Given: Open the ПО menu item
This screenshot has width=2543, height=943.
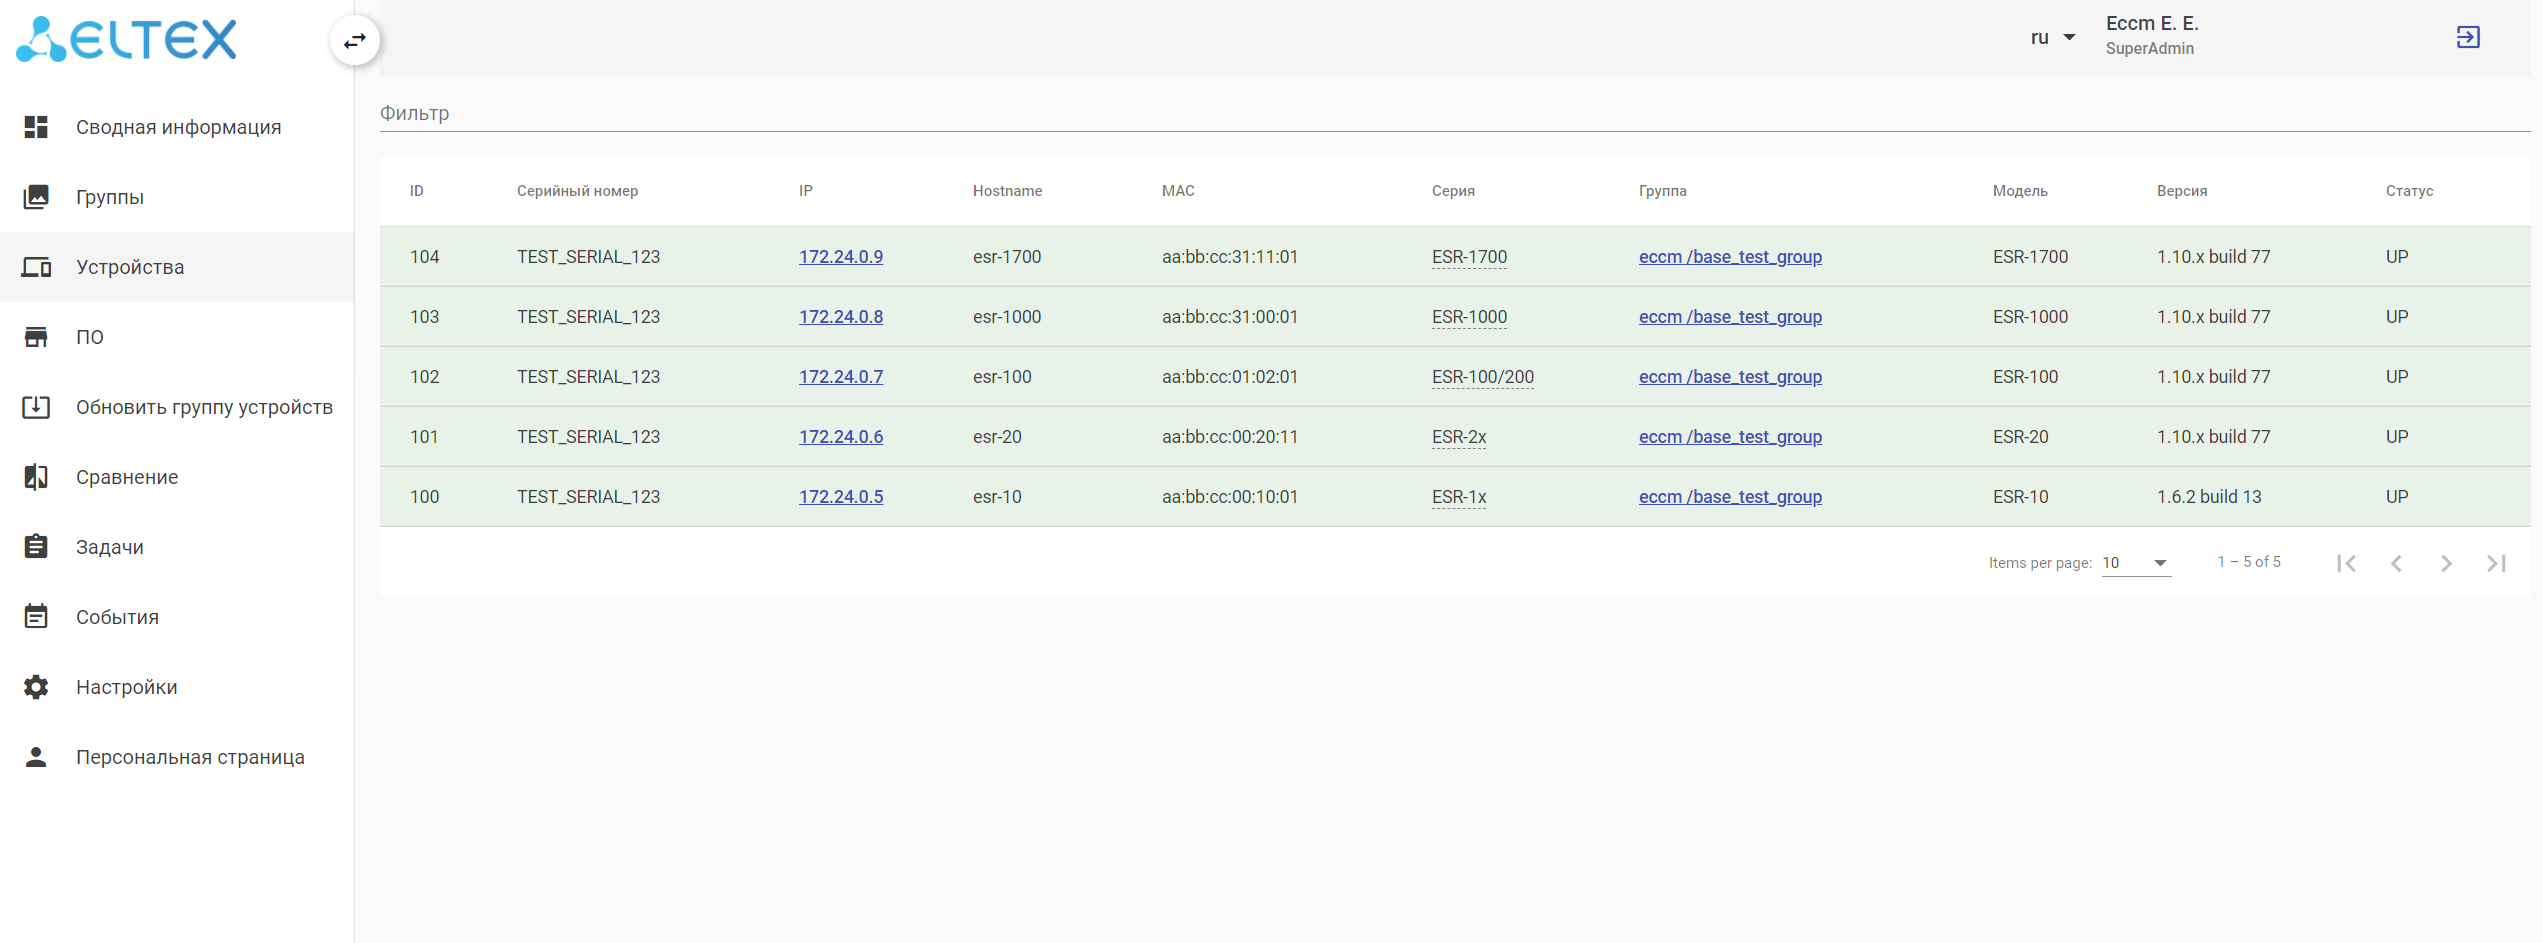Looking at the screenshot, I should pyautogui.click(x=90, y=337).
